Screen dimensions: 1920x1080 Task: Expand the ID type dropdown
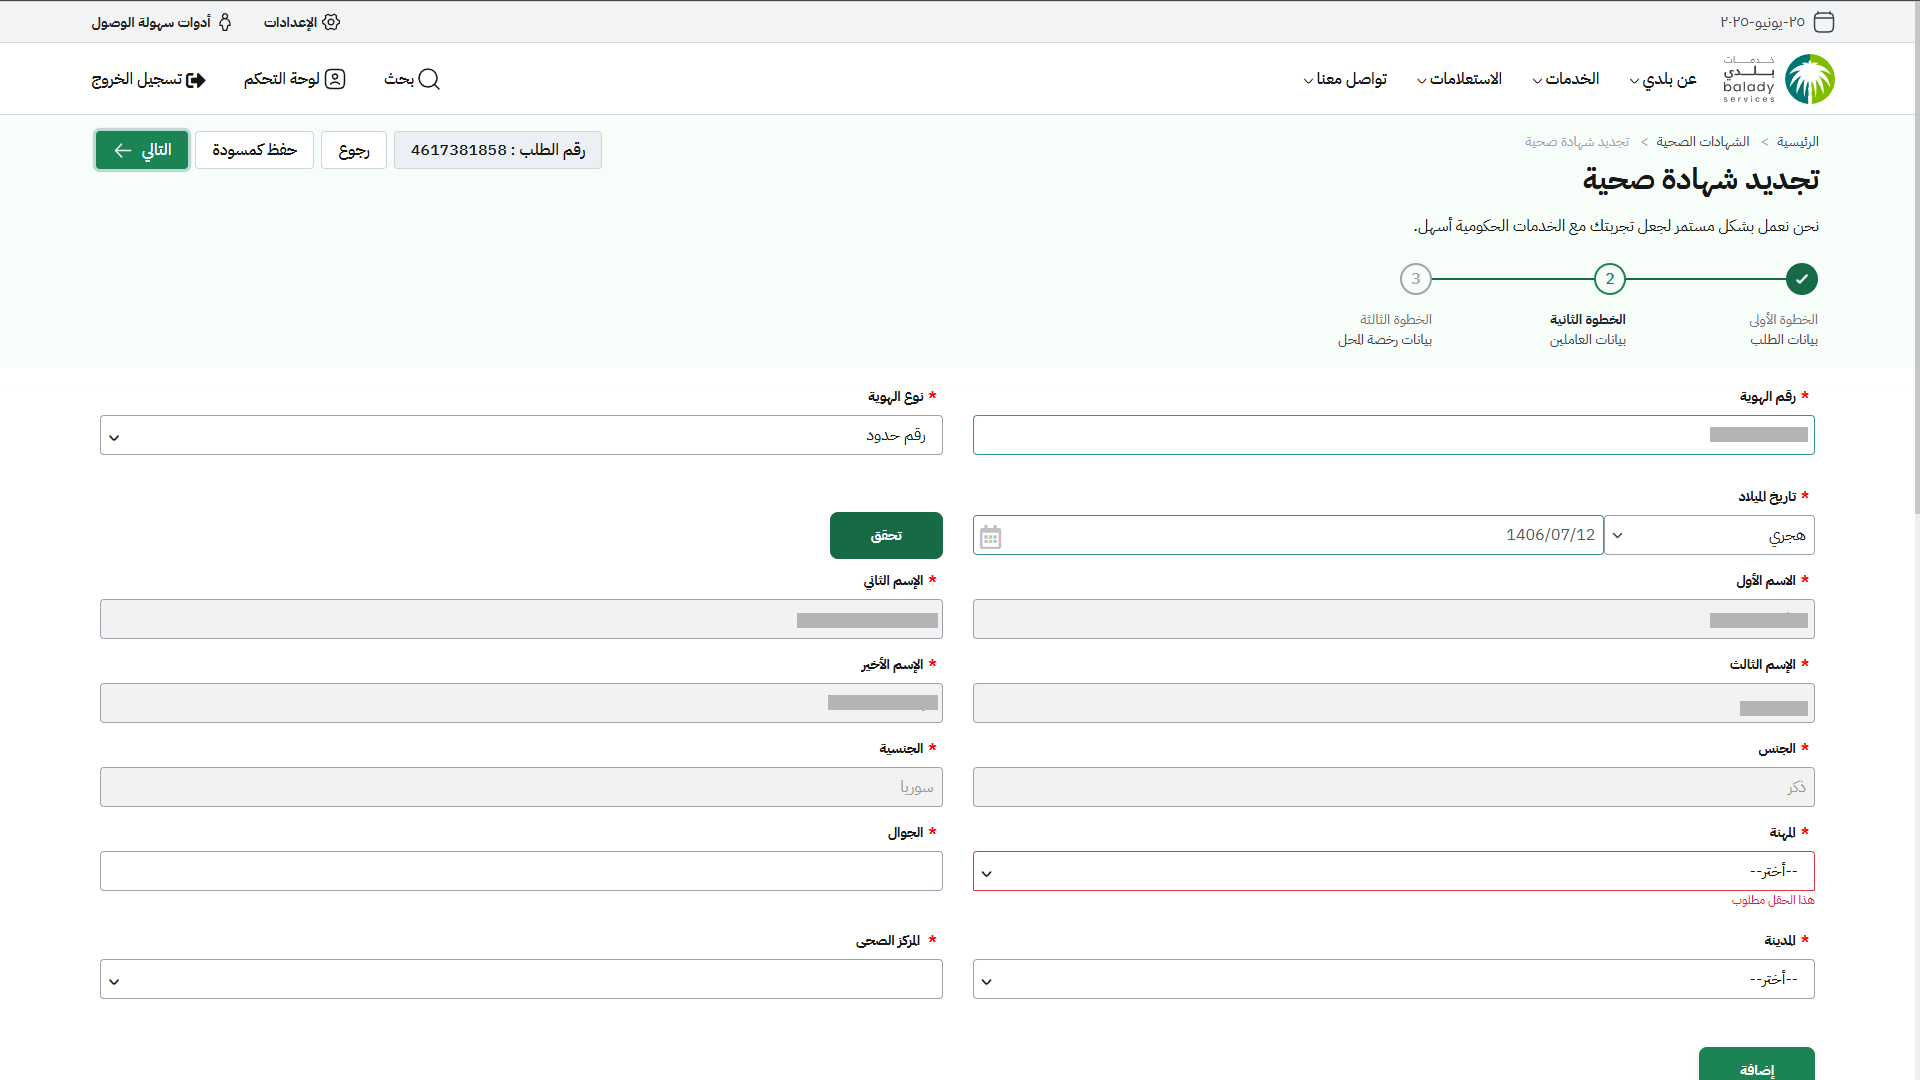point(521,436)
